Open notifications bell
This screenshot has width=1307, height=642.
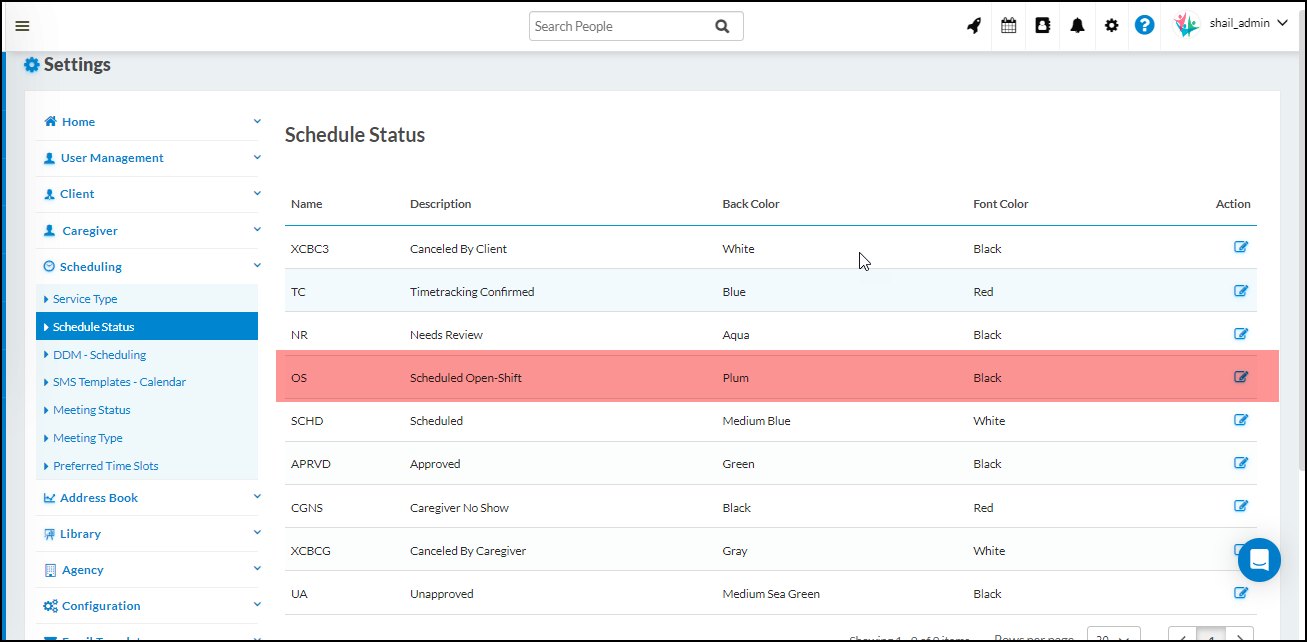(1077, 26)
